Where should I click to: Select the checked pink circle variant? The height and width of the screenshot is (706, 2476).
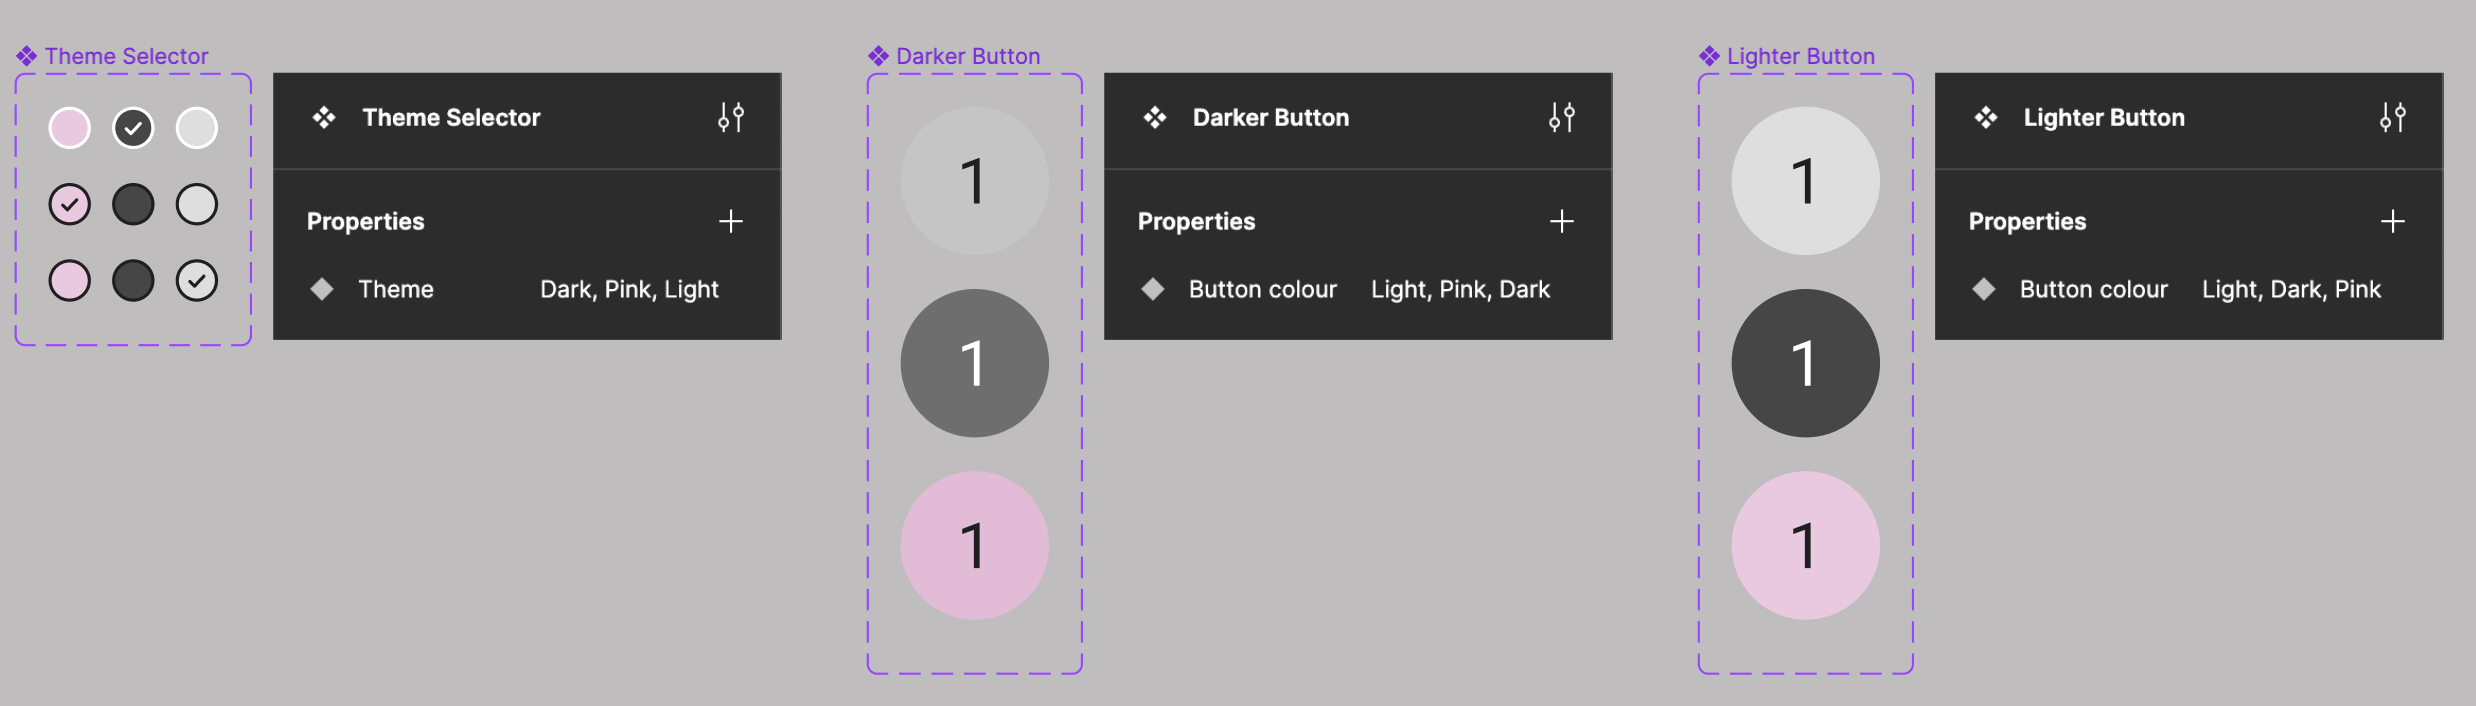(70, 204)
